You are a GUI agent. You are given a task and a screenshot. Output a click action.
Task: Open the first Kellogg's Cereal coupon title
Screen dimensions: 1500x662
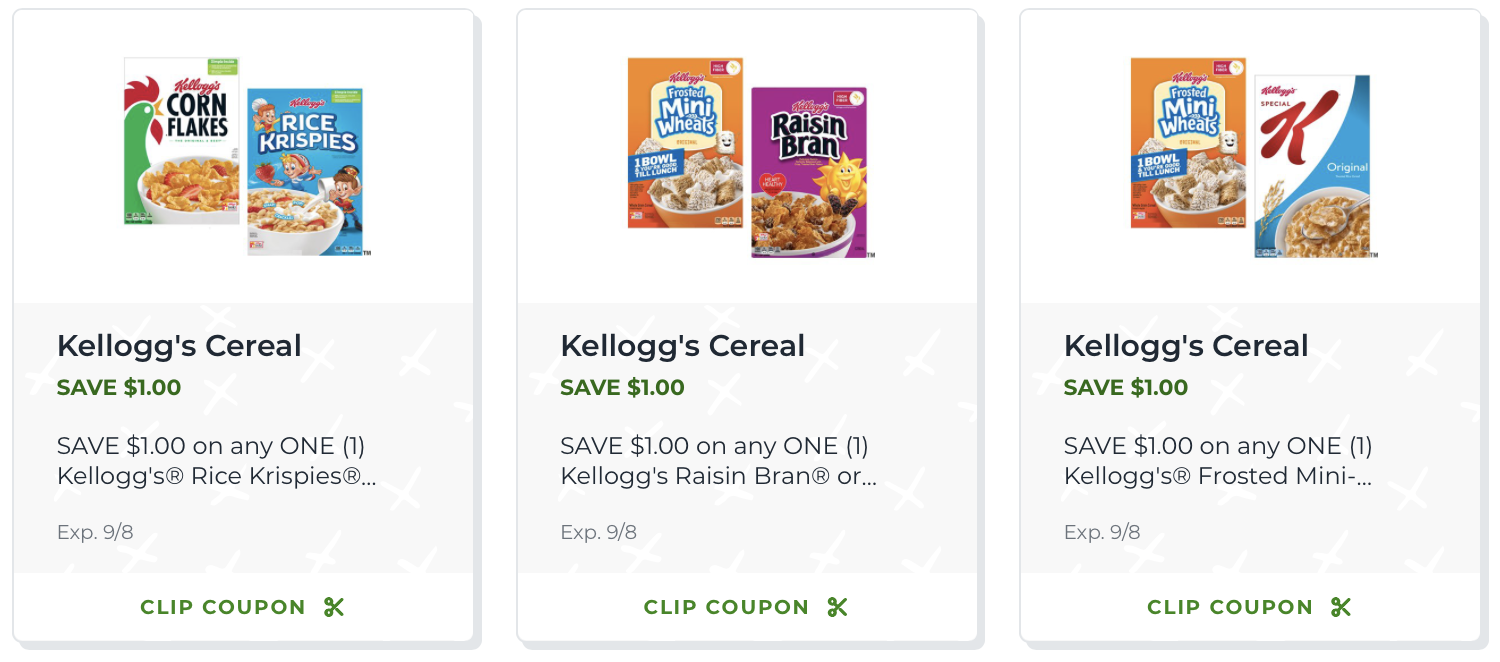tap(180, 345)
